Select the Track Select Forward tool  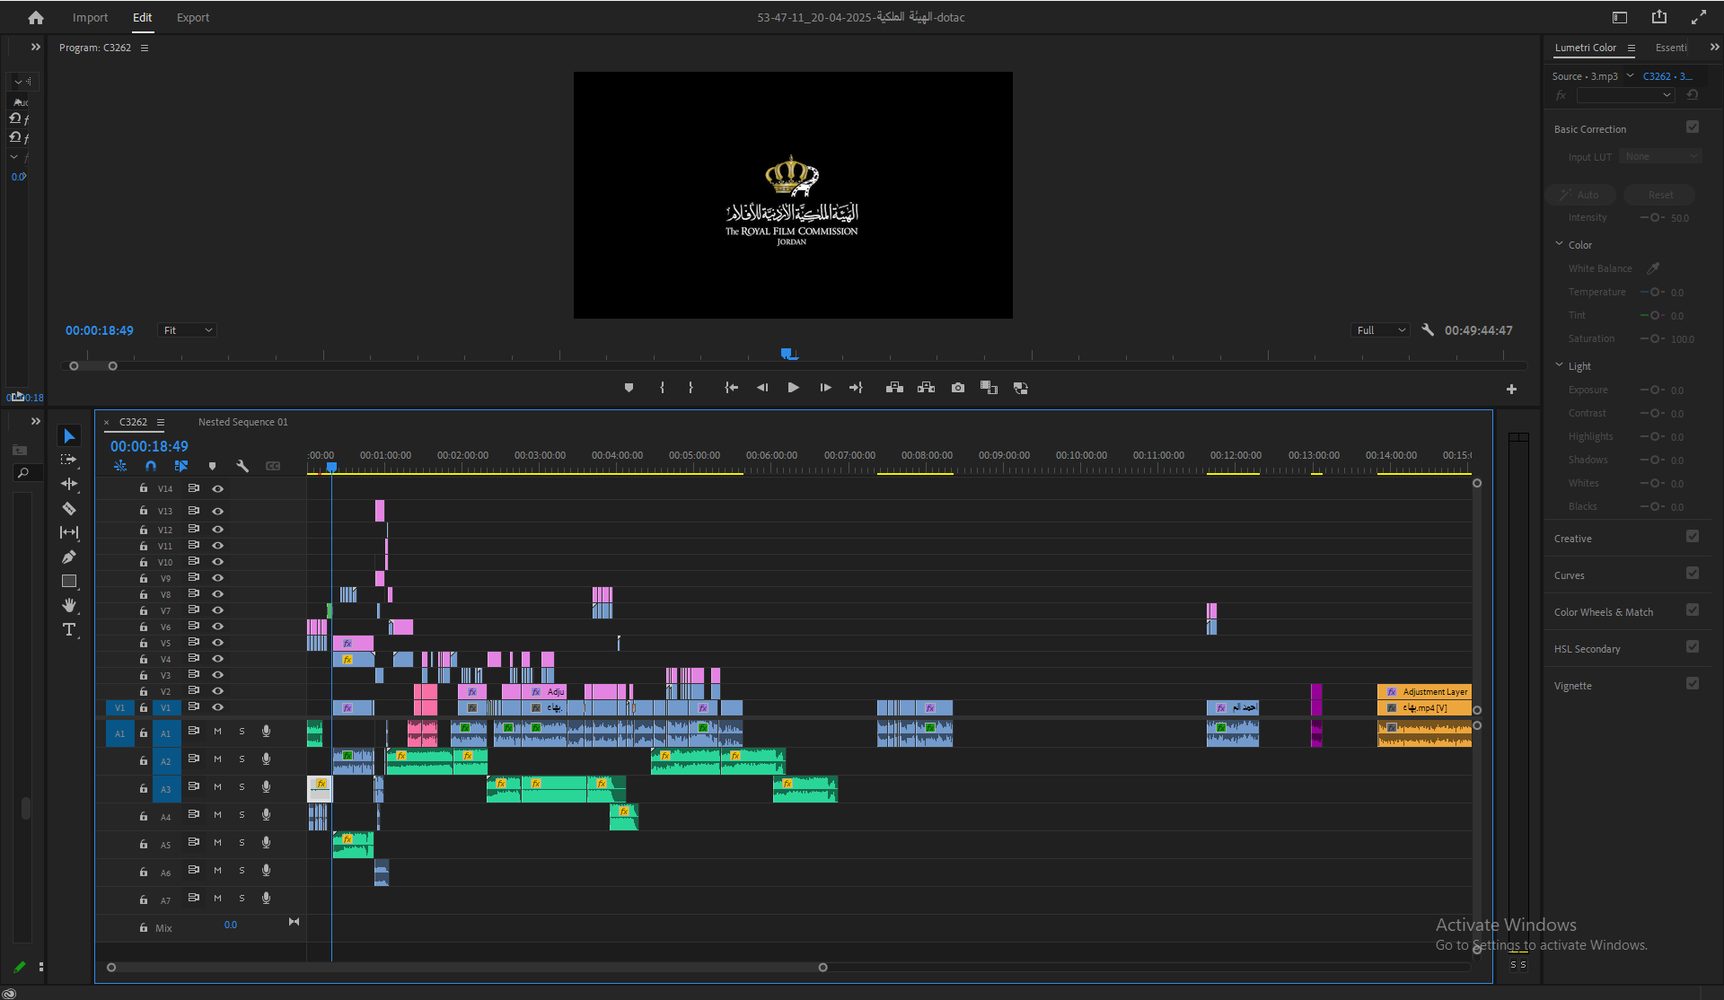click(x=69, y=460)
